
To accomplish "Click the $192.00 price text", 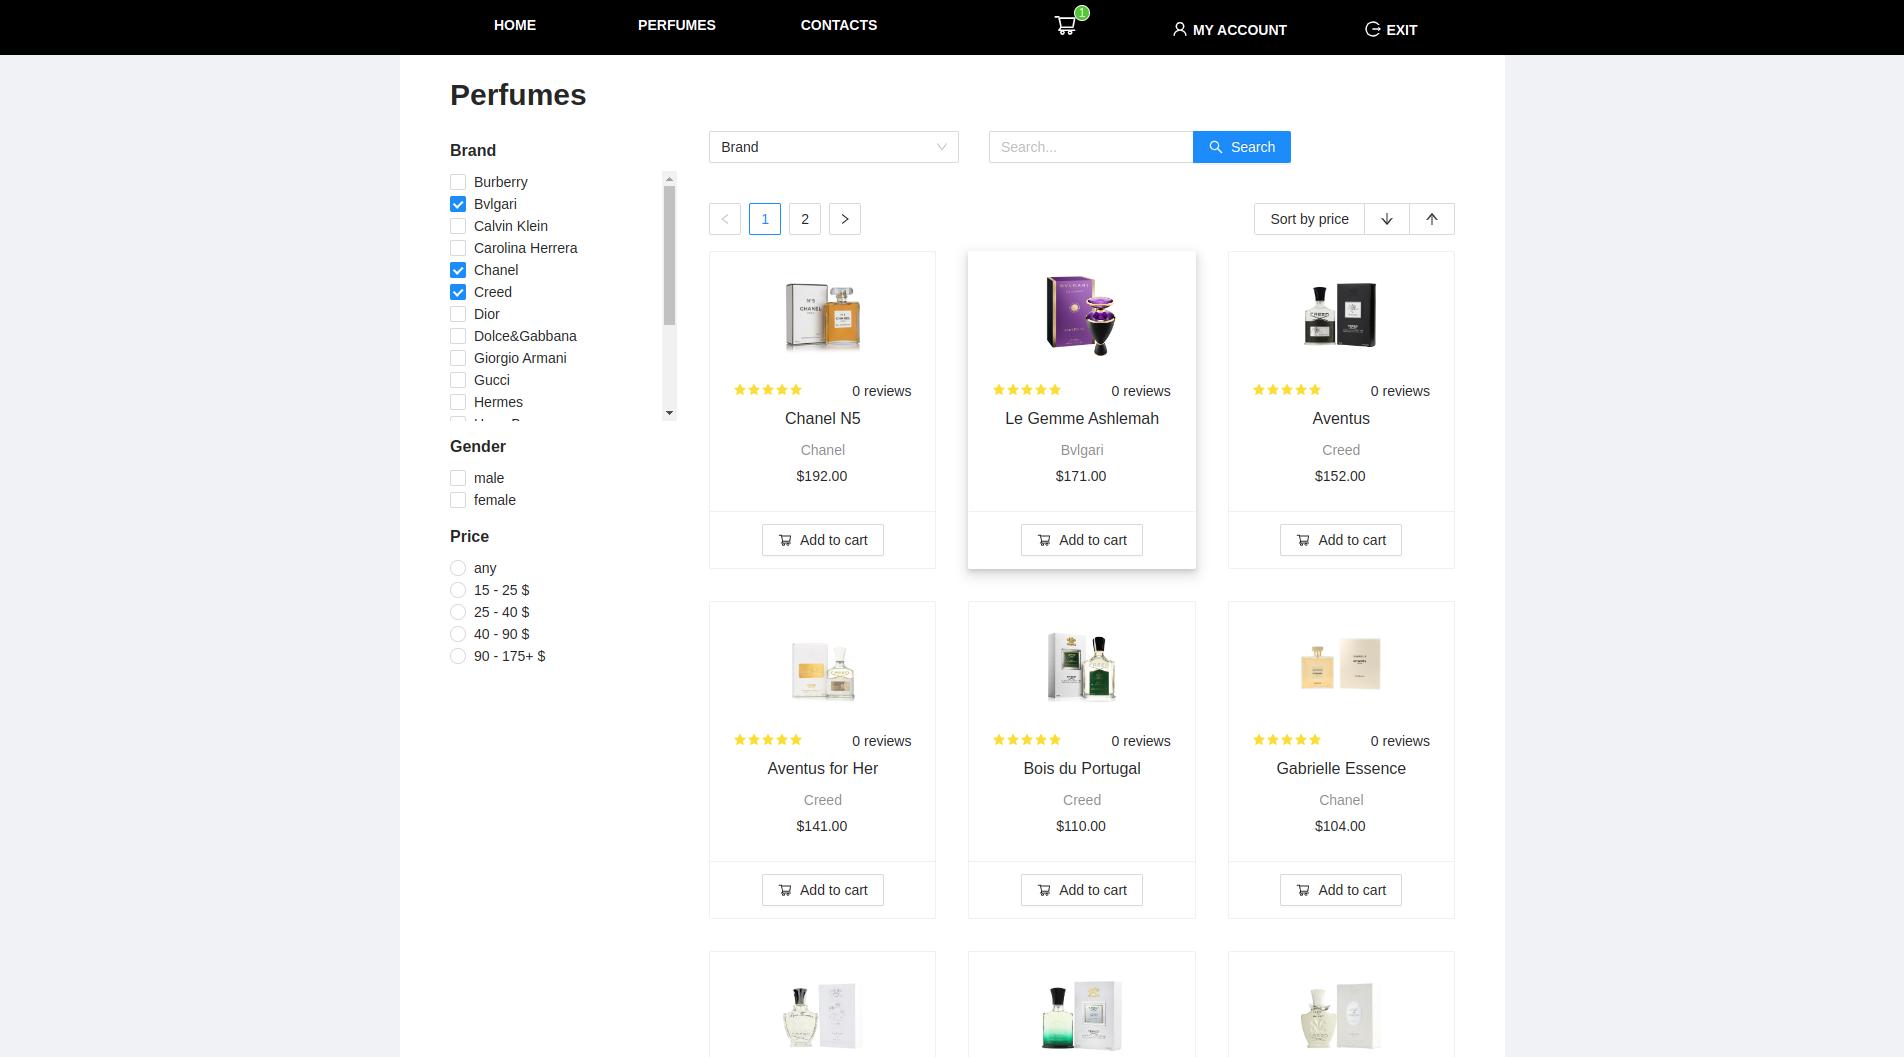I will pyautogui.click(x=822, y=476).
